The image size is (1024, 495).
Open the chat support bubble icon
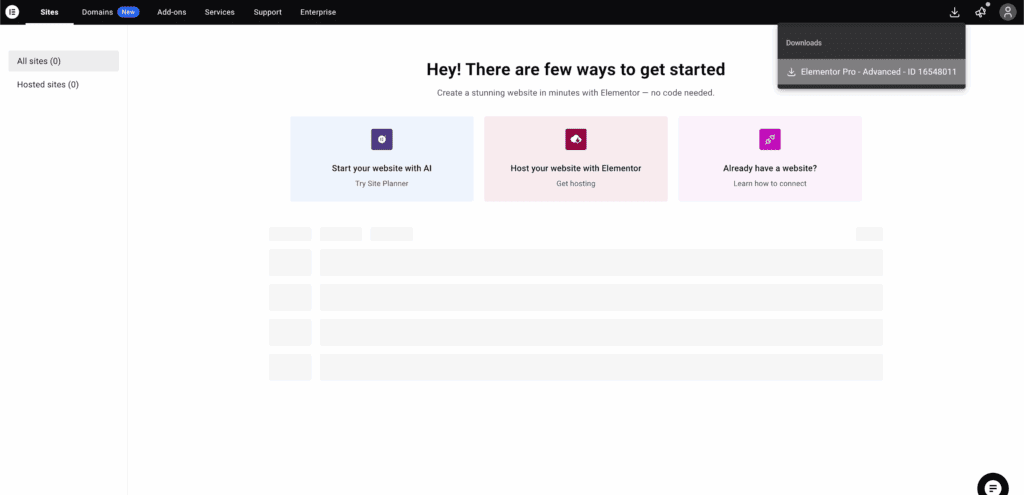[993, 485]
